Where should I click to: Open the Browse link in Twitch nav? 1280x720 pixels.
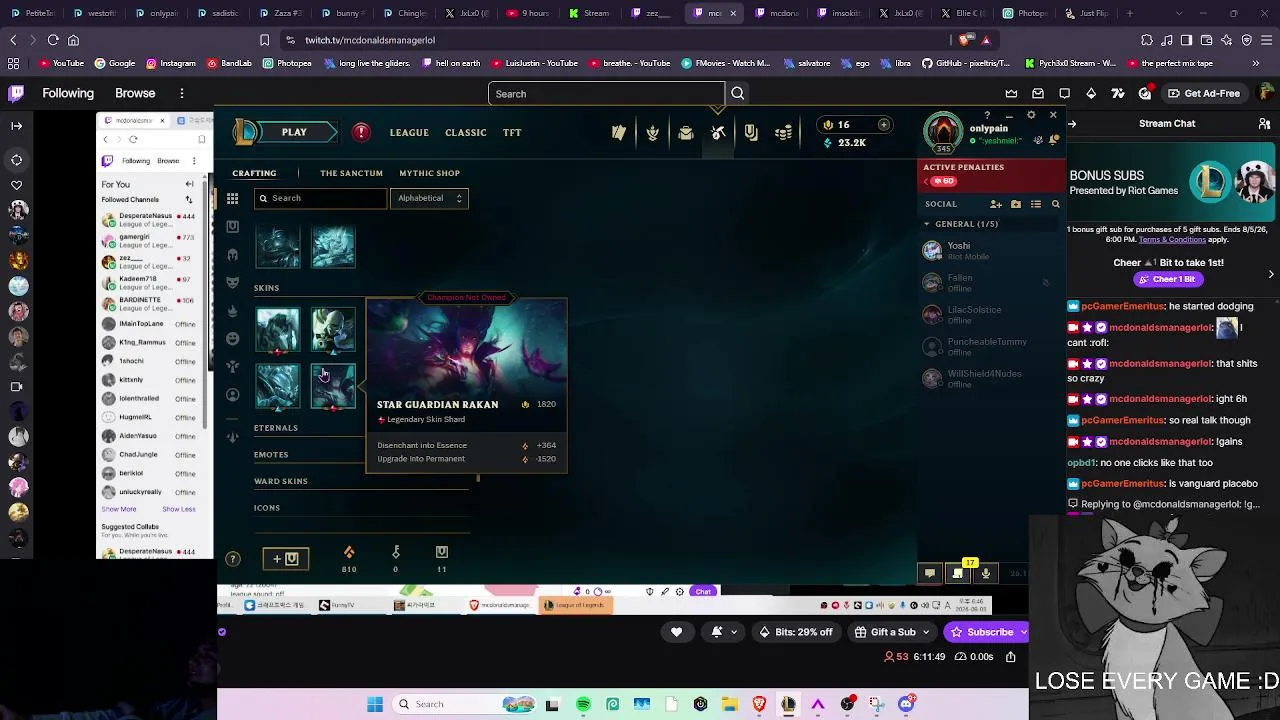tap(135, 94)
